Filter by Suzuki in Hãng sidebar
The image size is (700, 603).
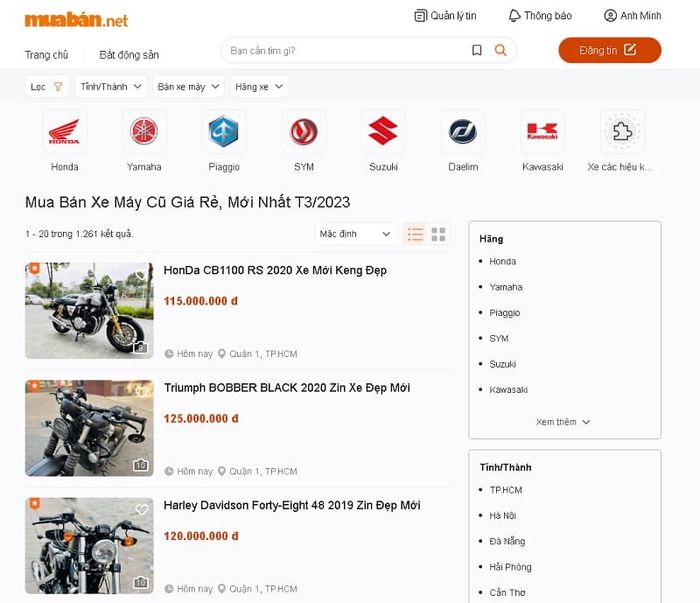pyautogui.click(x=503, y=364)
